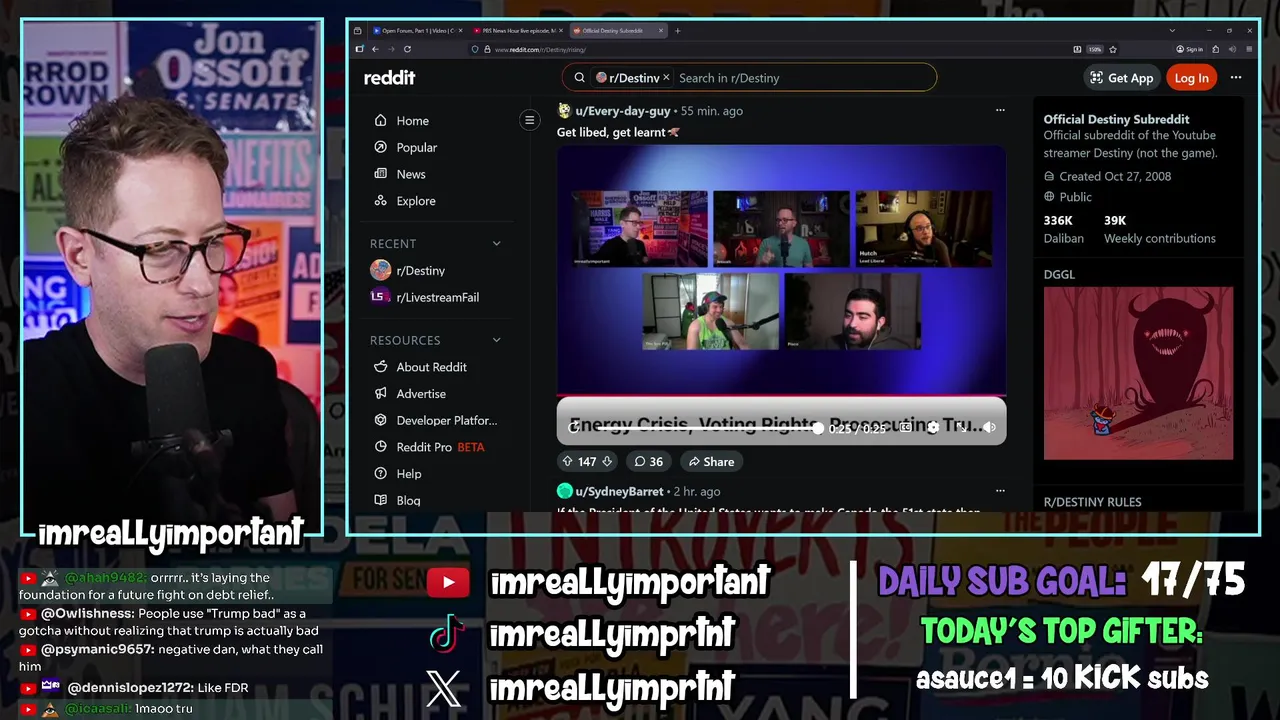Open video settings gear
This screenshot has height=720, width=1280.
pyautogui.click(x=933, y=427)
